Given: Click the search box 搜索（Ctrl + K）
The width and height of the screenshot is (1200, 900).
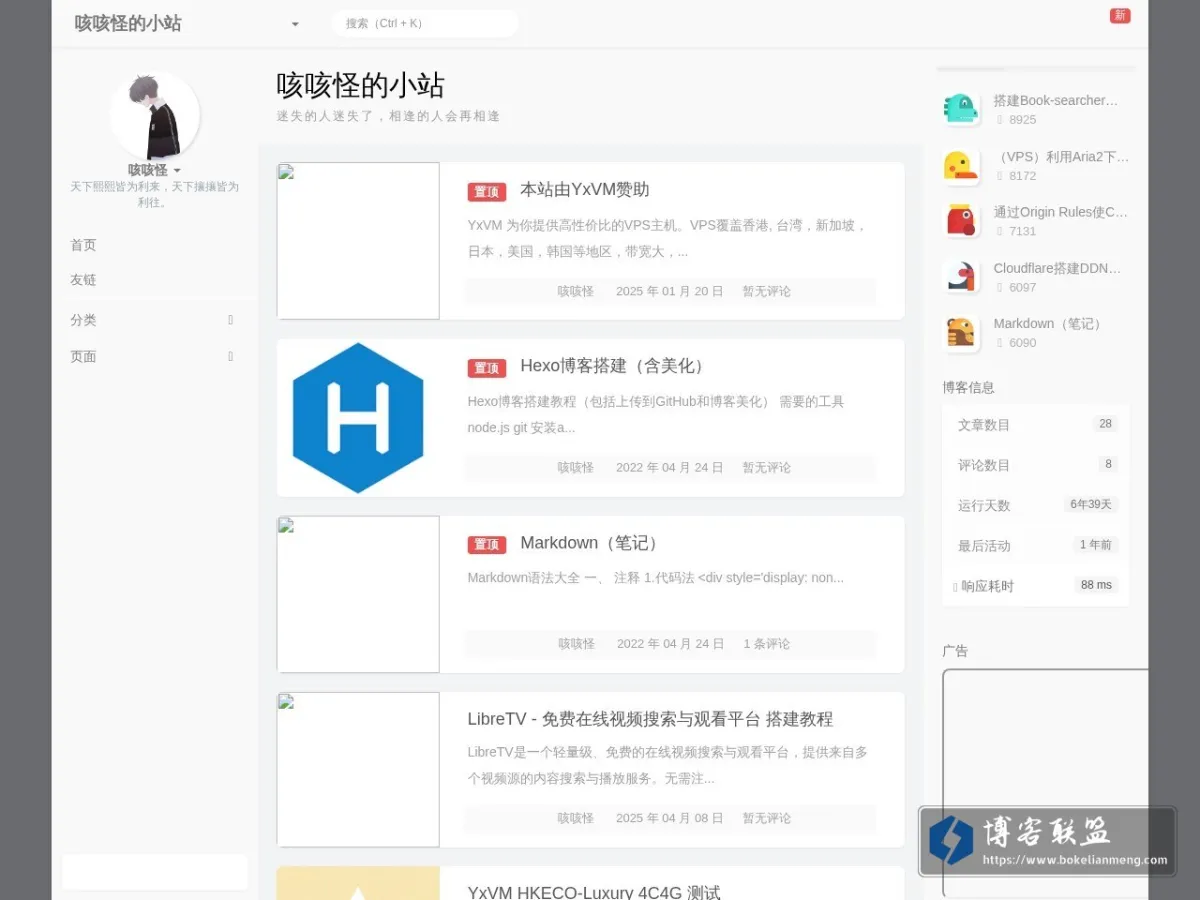Looking at the screenshot, I should [425, 23].
